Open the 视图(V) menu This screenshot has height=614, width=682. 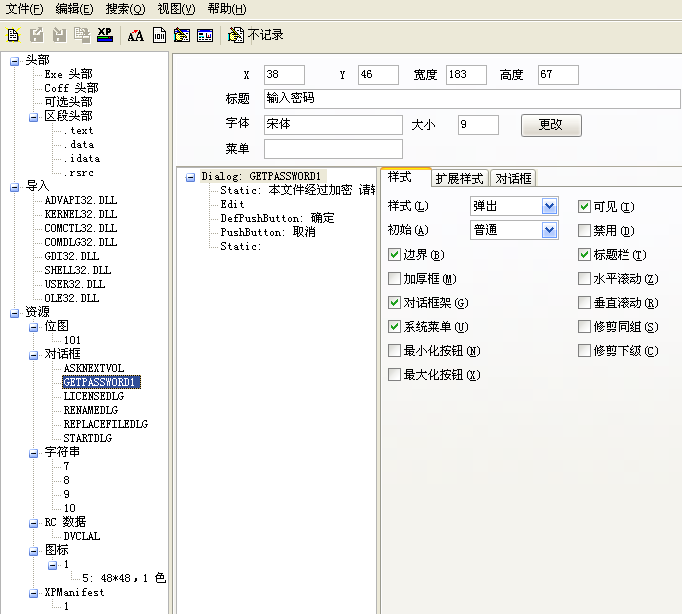[176, 9]
